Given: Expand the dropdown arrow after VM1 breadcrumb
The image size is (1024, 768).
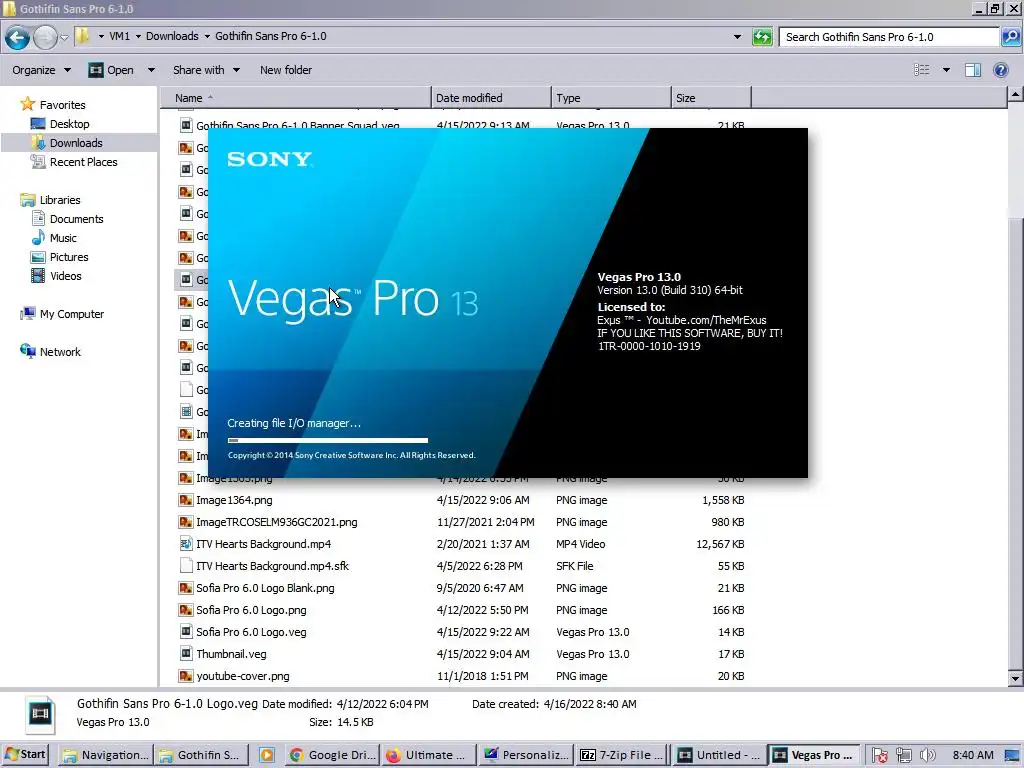Looking at the screenshot, I should pos(138,36).
